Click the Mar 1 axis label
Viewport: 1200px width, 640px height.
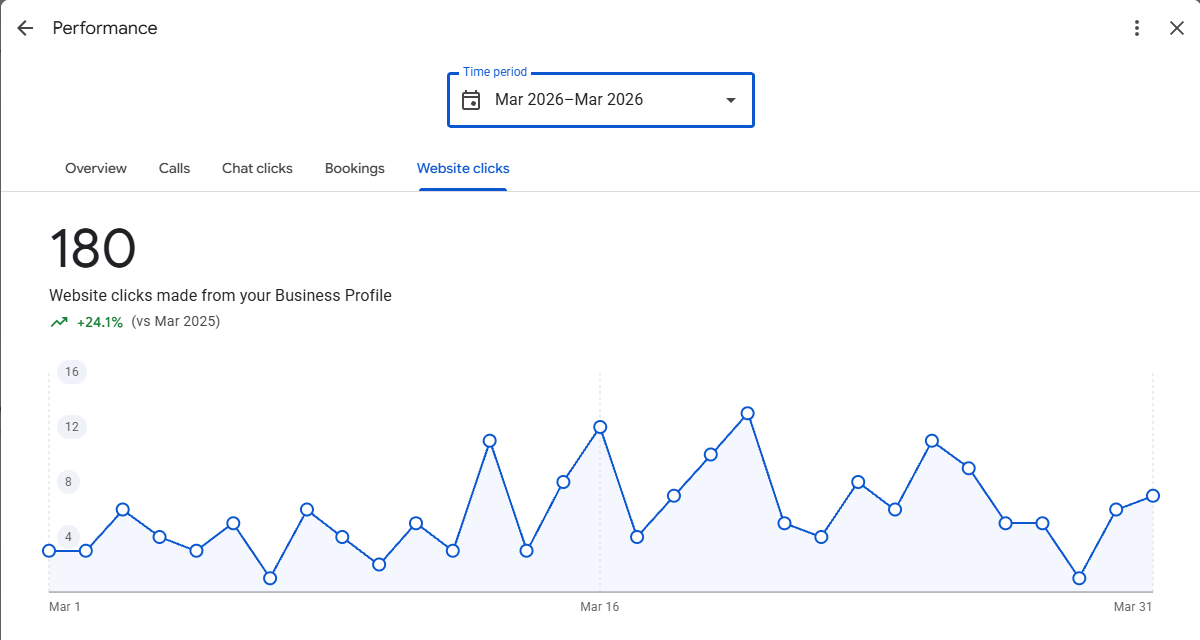click(x=65, y=607)
